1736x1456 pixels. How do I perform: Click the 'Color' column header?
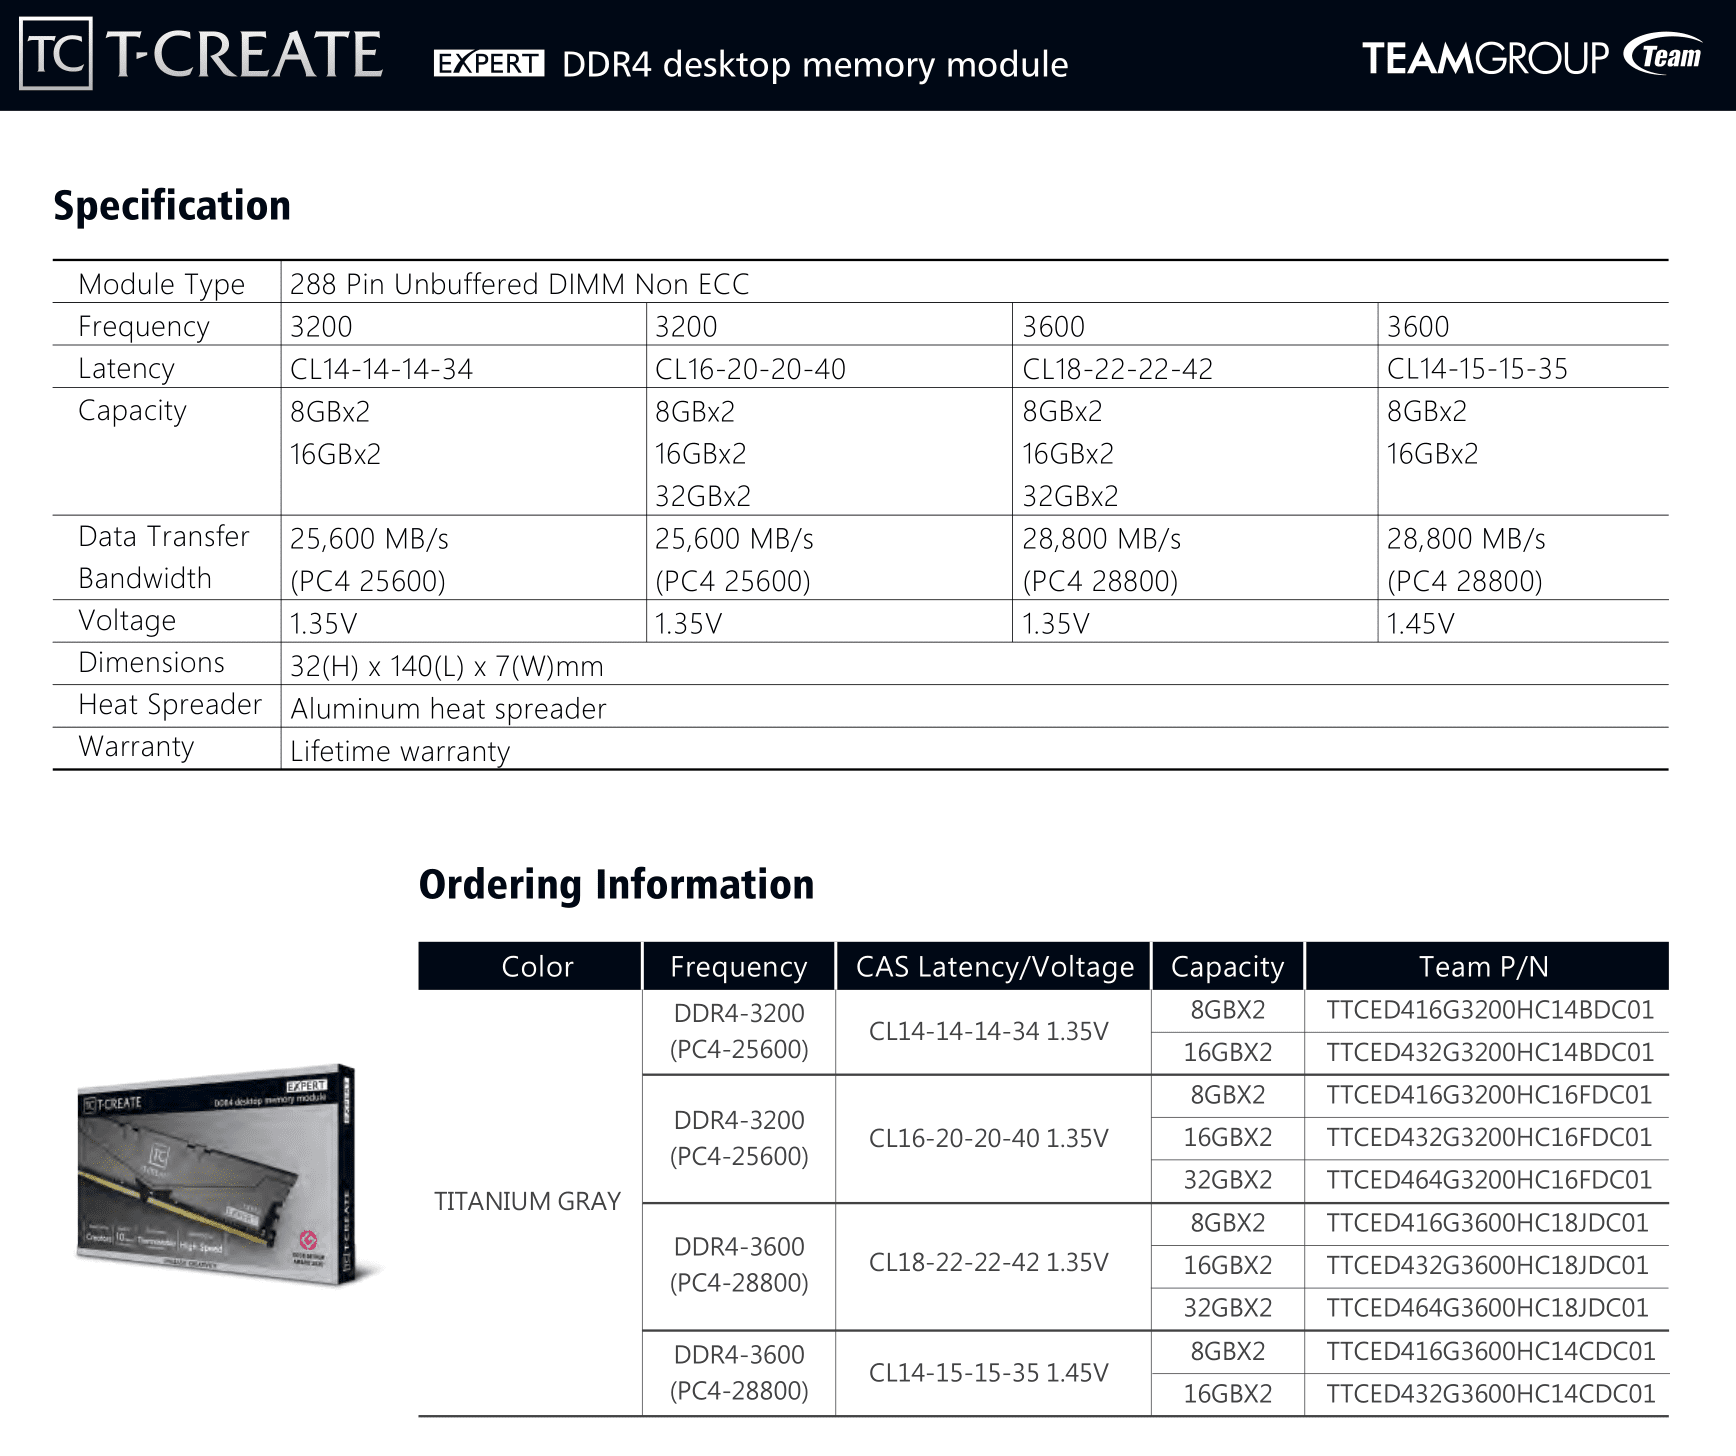tap(537, 966)
